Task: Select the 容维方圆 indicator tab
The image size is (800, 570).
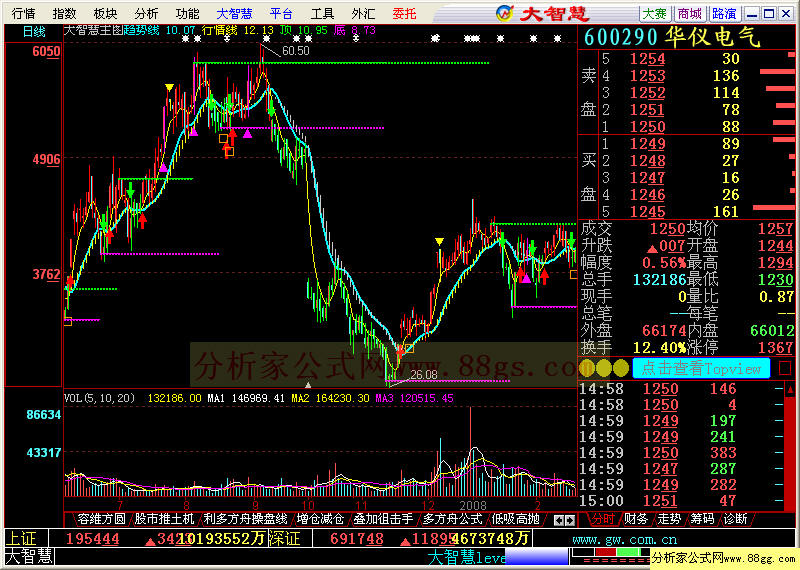Action: 101,519
